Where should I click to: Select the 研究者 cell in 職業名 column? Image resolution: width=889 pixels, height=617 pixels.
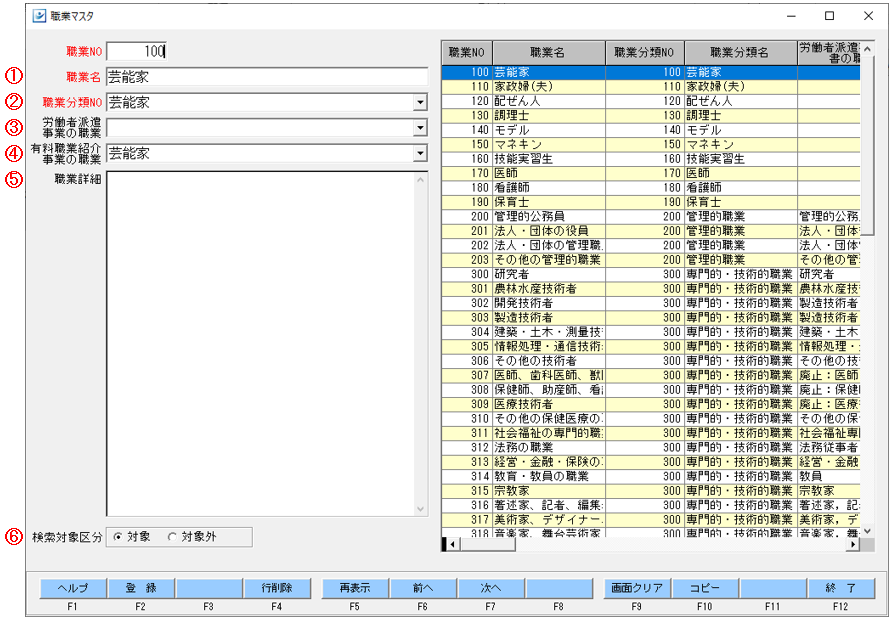[548, 274]
